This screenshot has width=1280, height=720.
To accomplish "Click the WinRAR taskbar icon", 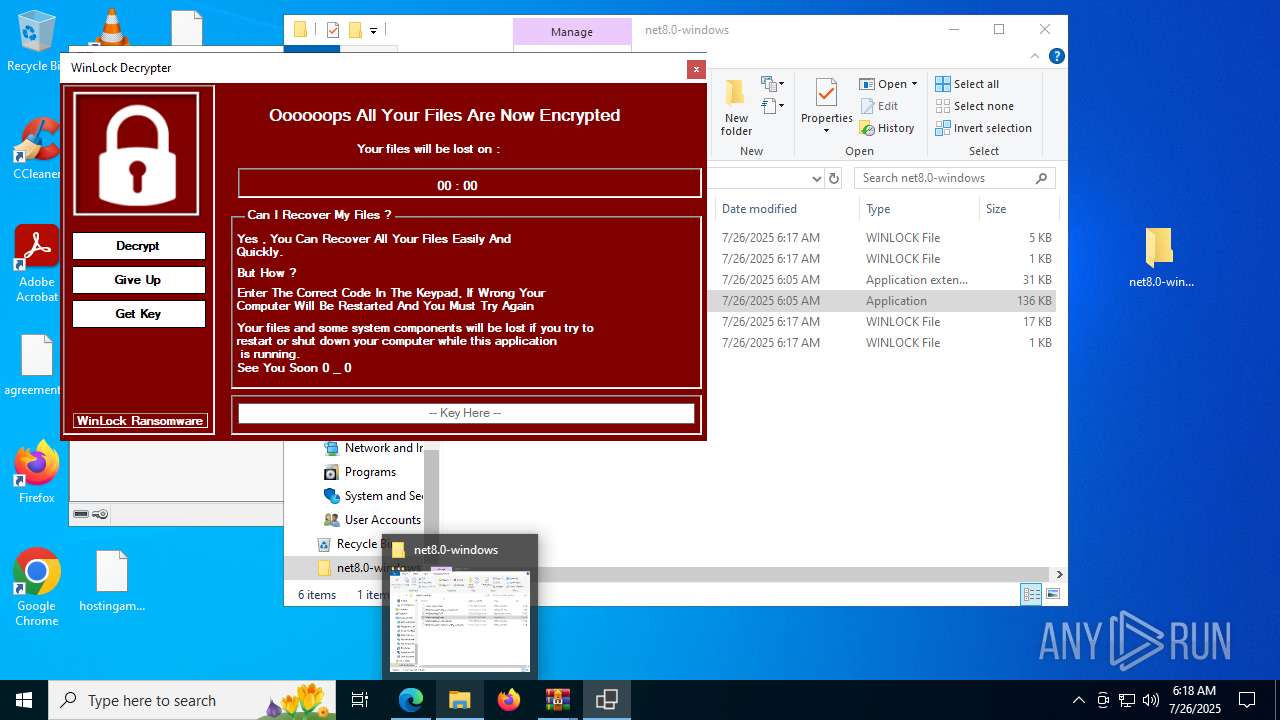I will pyautogui.click(x=557, y=700).
